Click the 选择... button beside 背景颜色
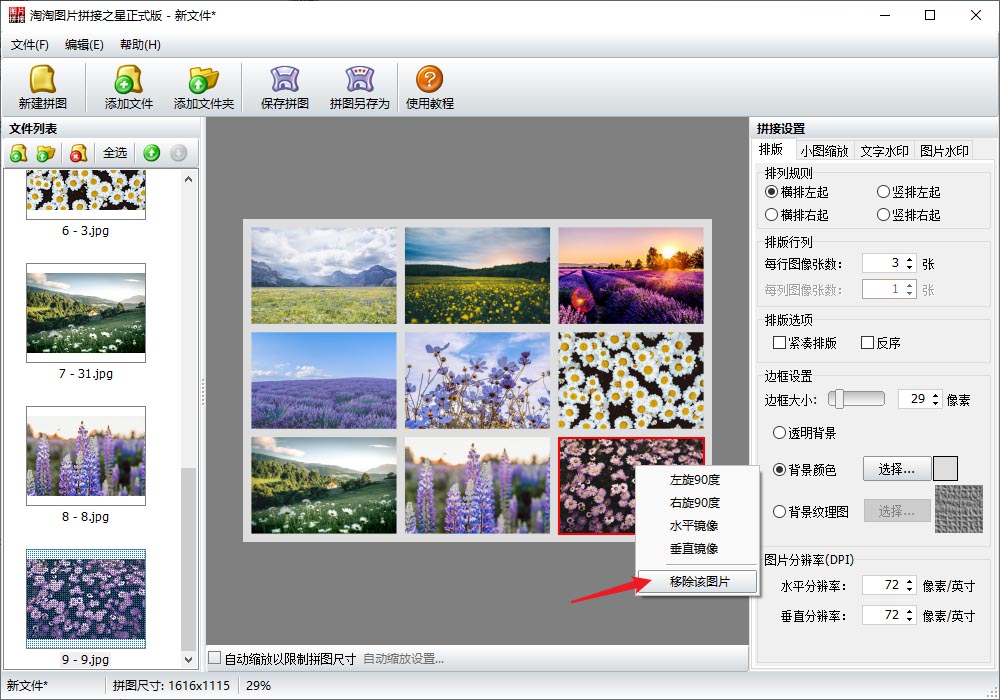The width and height of the screenshot is (1000, 700). point(896,469)
